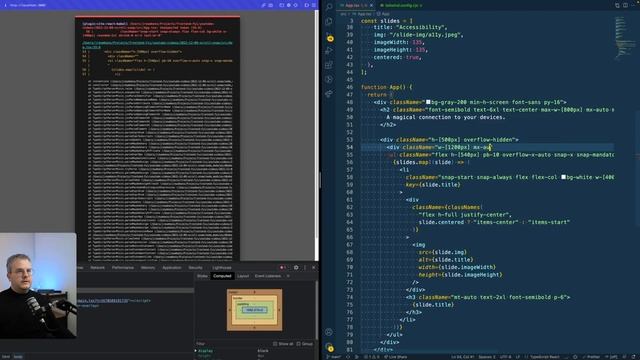Click the split editor icon in VS Code
The image size is (640, 360).
click(x=625, y=5)
